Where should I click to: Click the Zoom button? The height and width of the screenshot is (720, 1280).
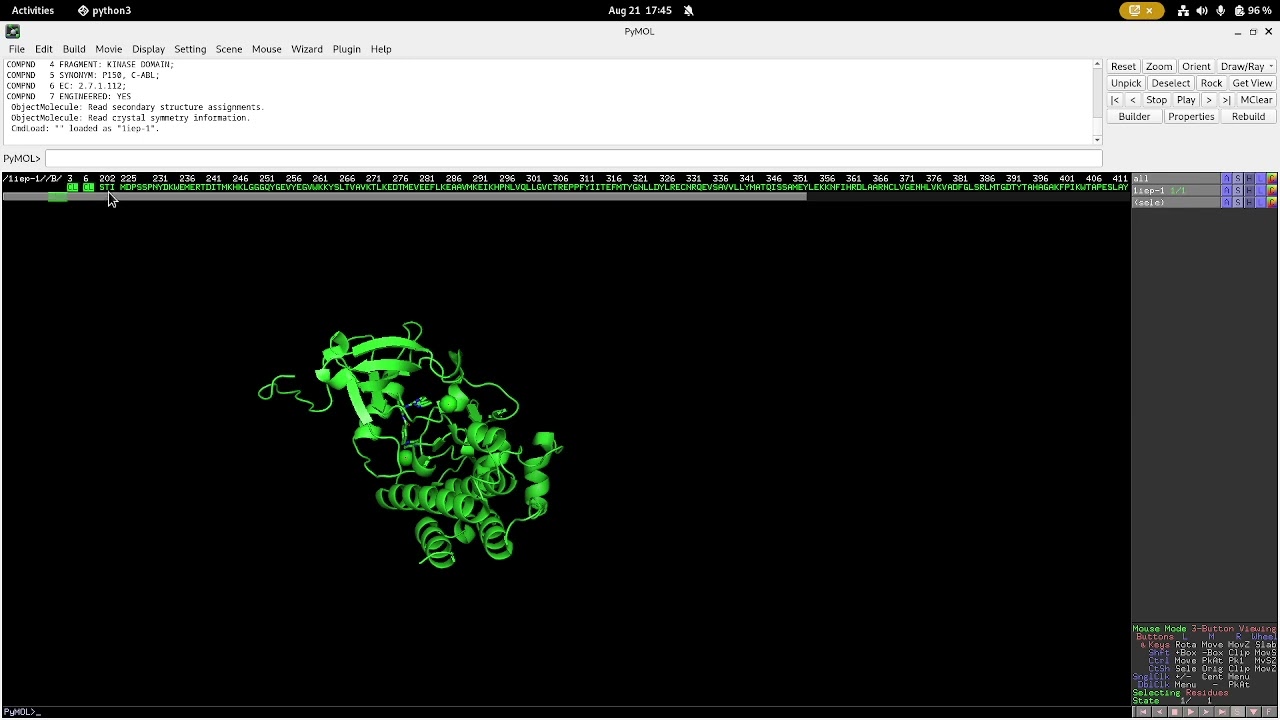click(1159, 67)
